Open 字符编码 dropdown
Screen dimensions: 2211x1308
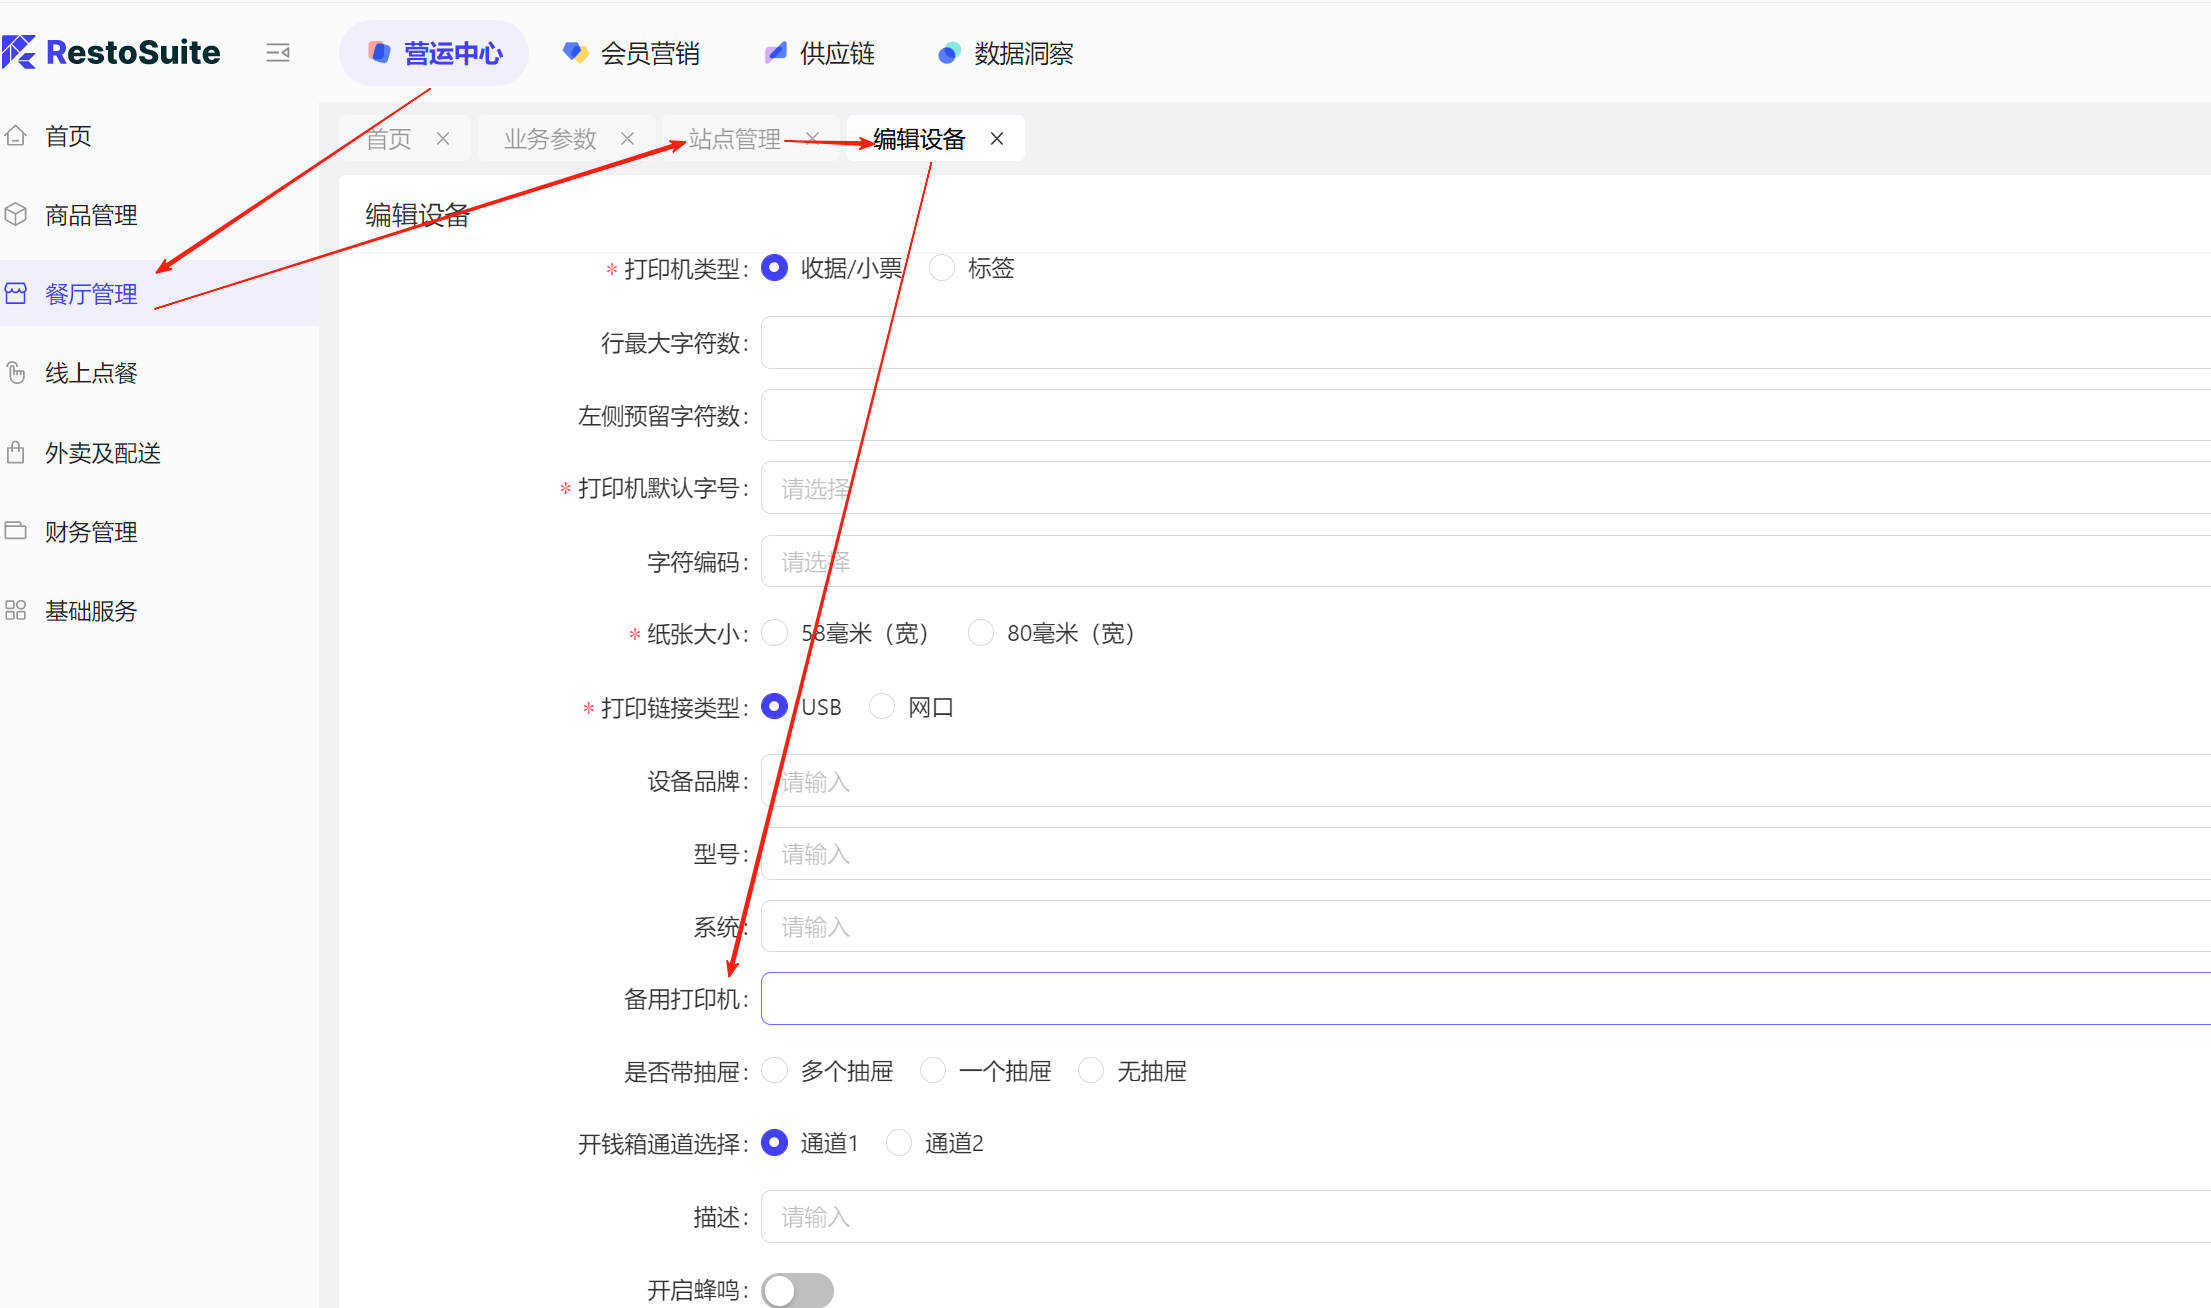pyautogui.click(x=1486, y=561)
